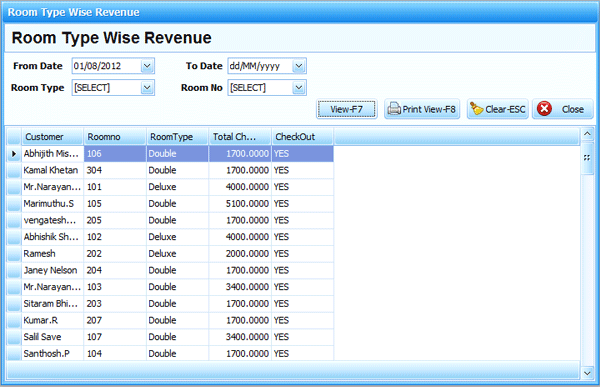
Task: Click the Clear-ESC button label
Action: (x=505, y=109)
